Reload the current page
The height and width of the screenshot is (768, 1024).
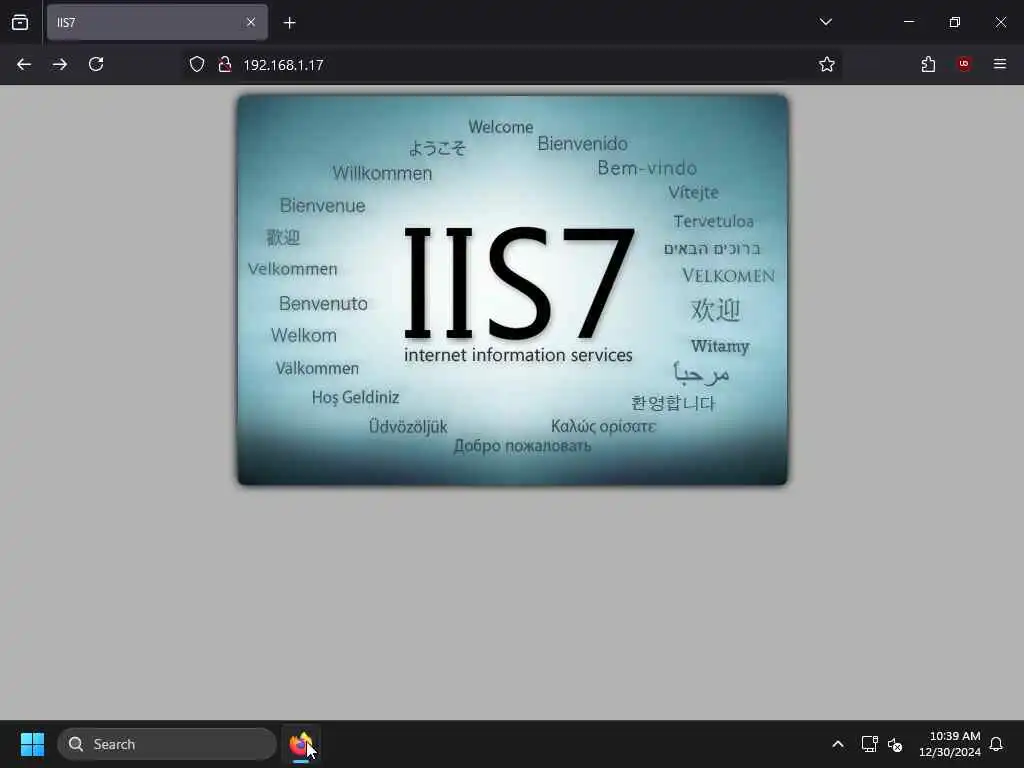[x=96, y=64]
